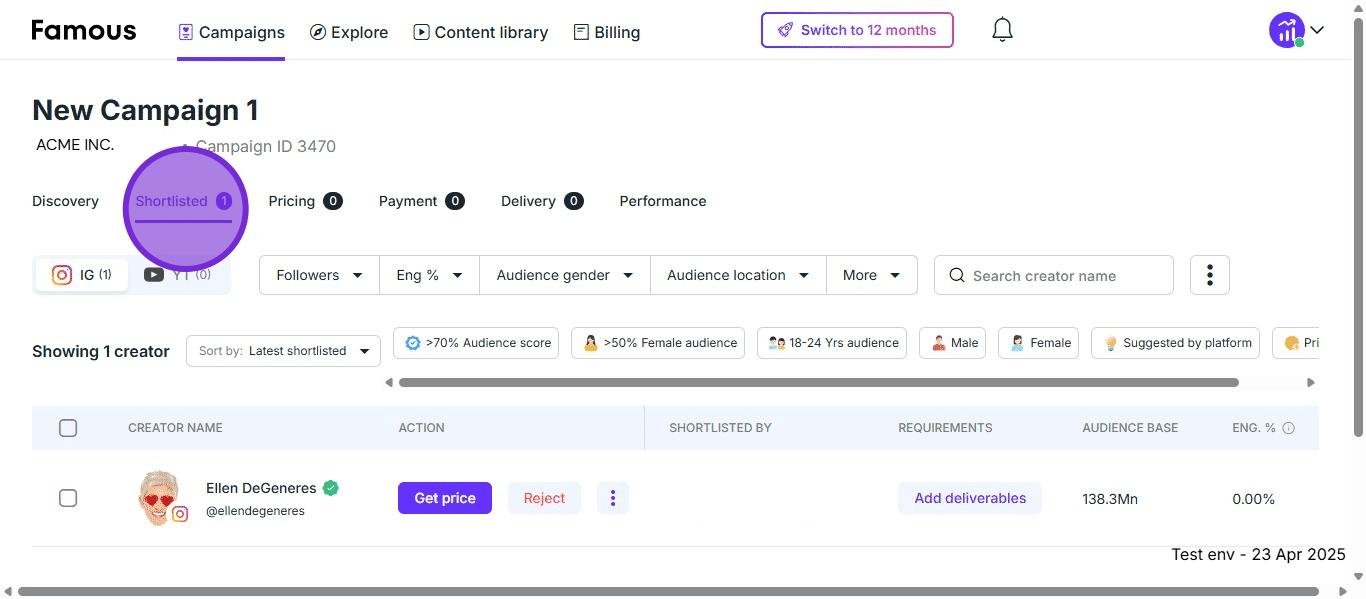
Task: Open the Eng % filter dropdown
Action: [429, 275]
